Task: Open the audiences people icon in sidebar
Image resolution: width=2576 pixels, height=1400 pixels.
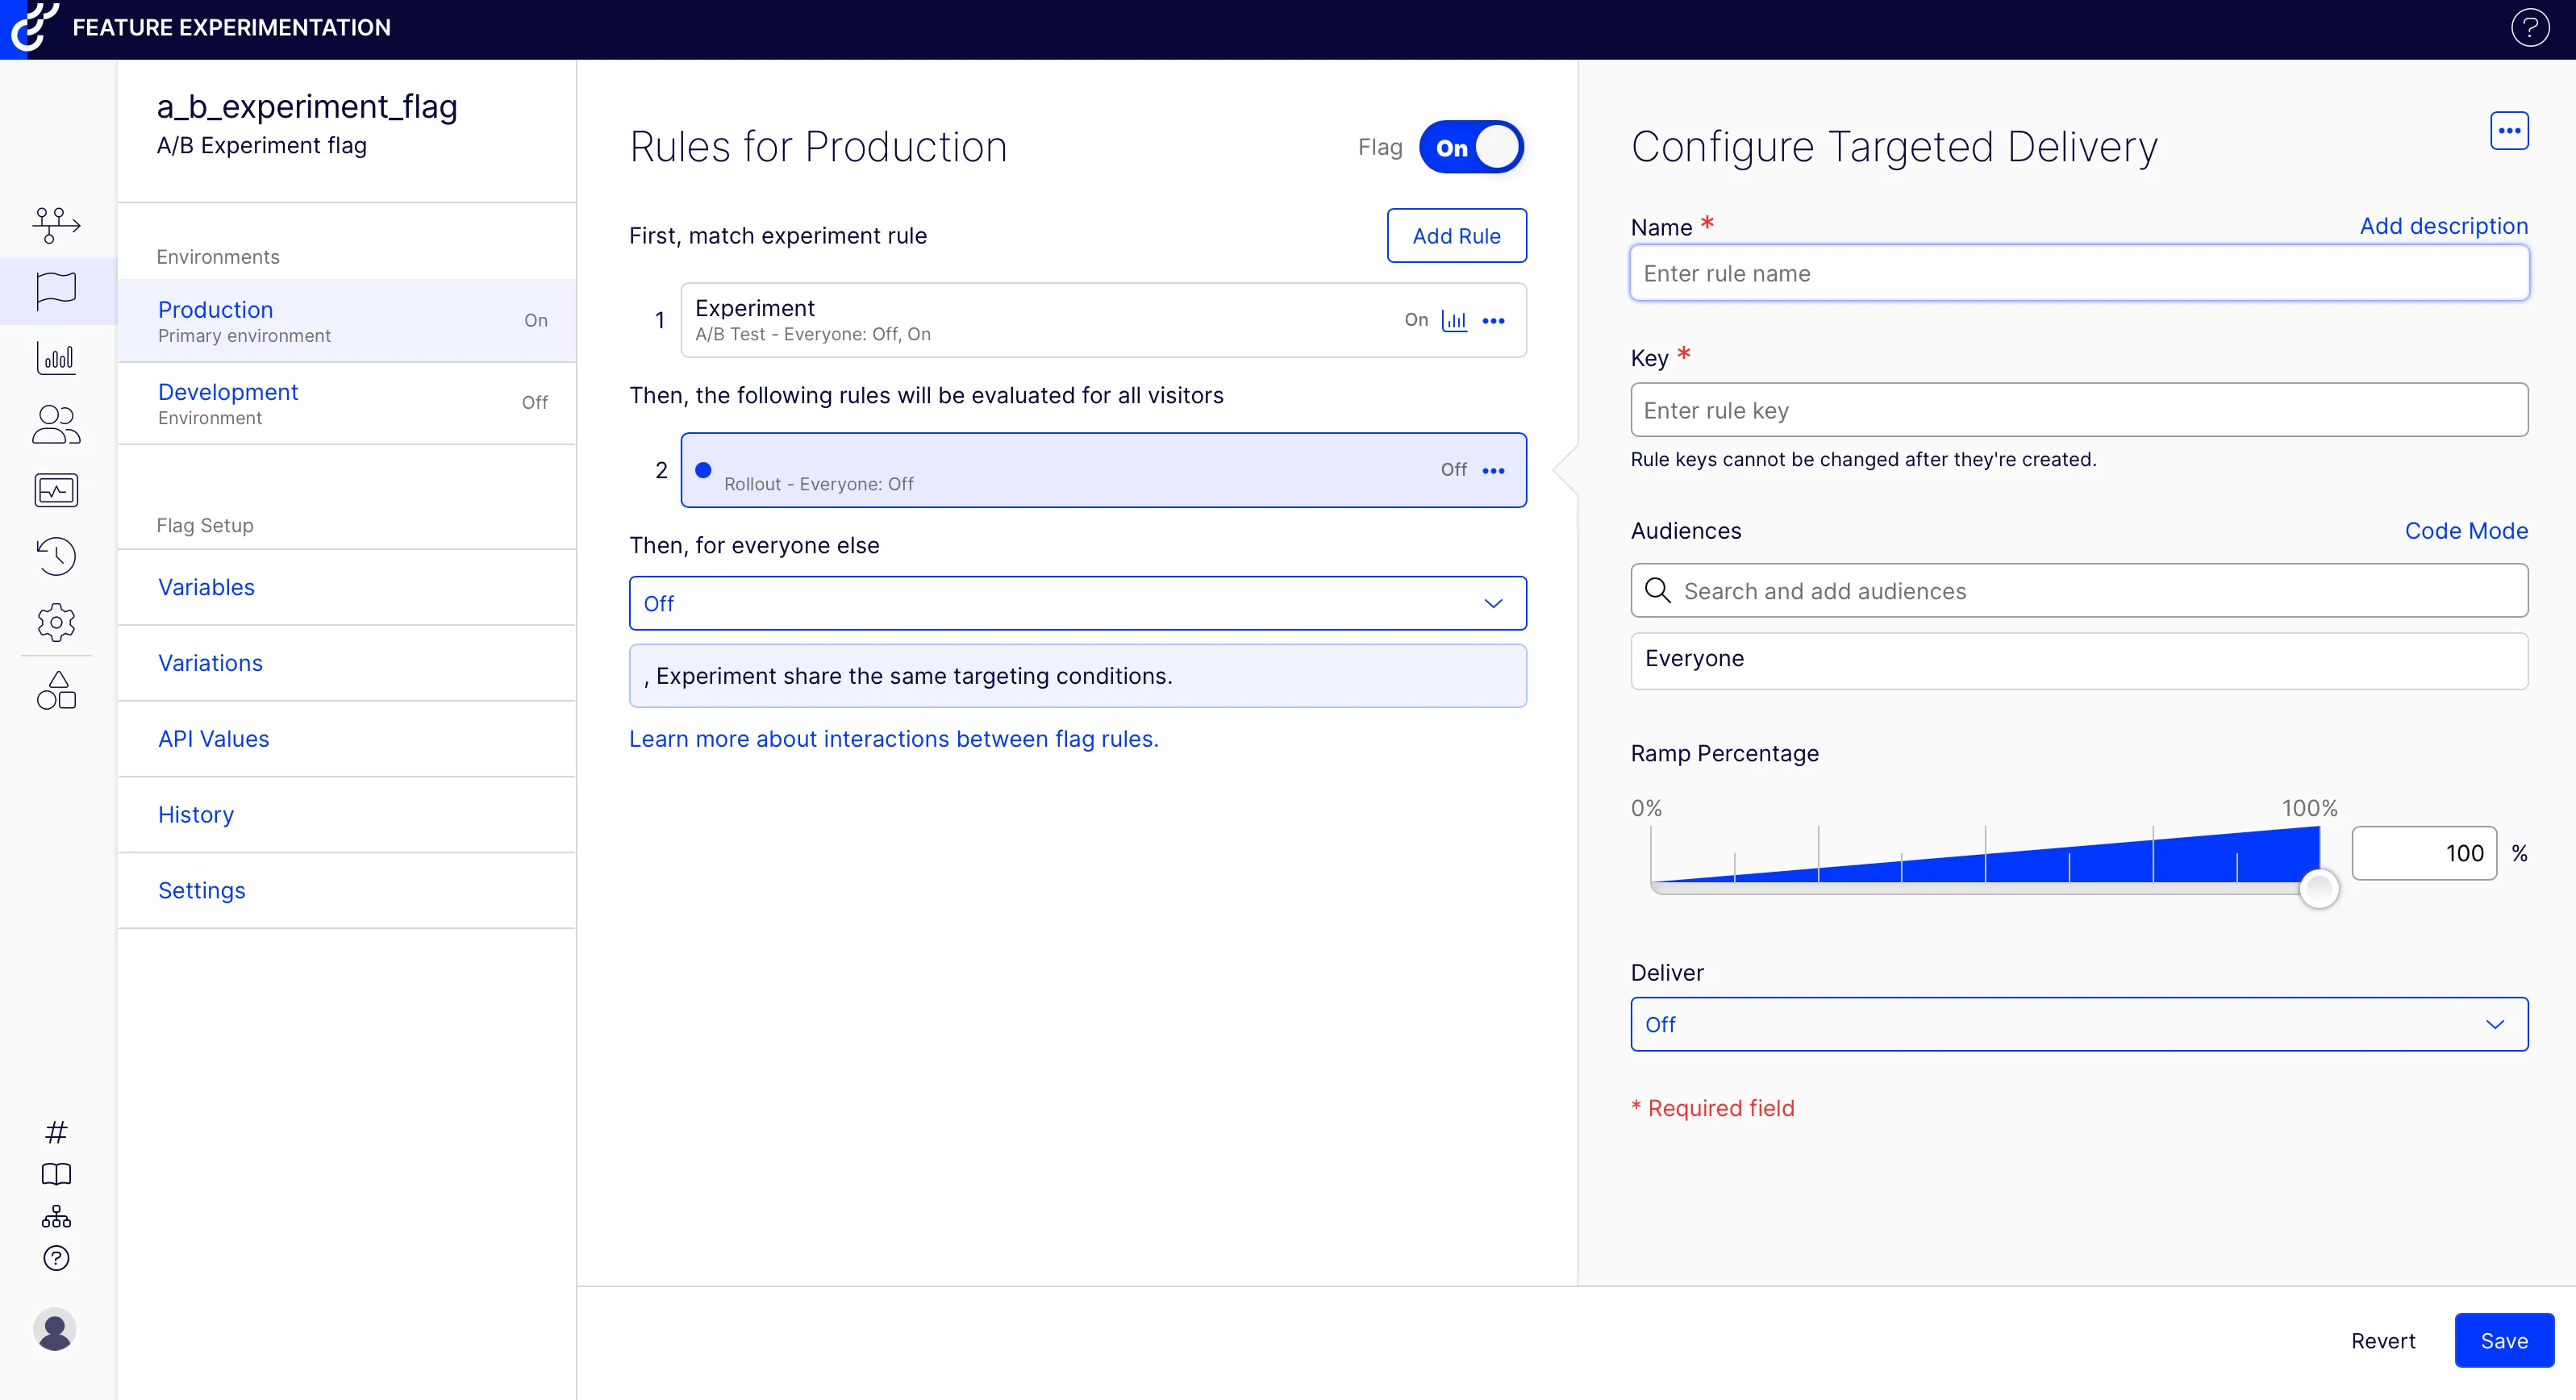Action: pyautogui.click(x=55, y=424)
